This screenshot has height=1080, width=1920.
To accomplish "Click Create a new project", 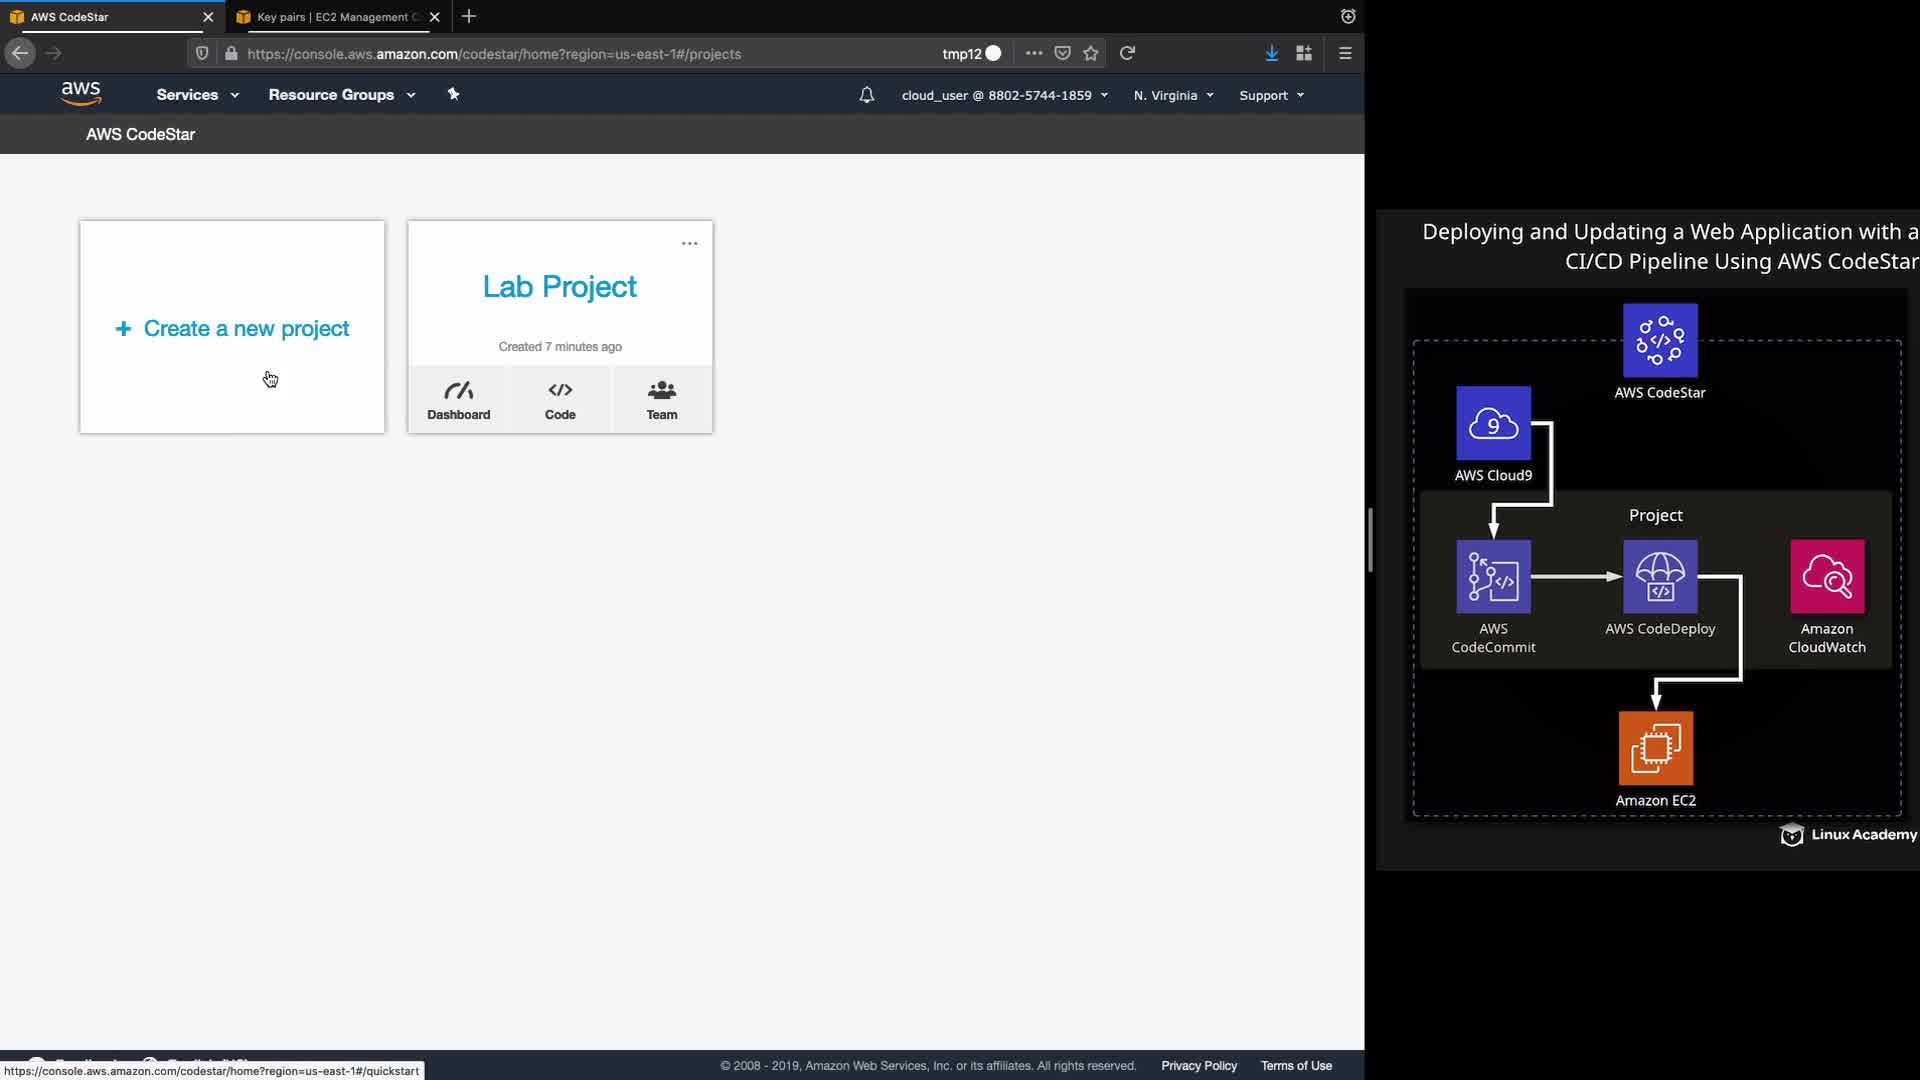I will point(233,329).
